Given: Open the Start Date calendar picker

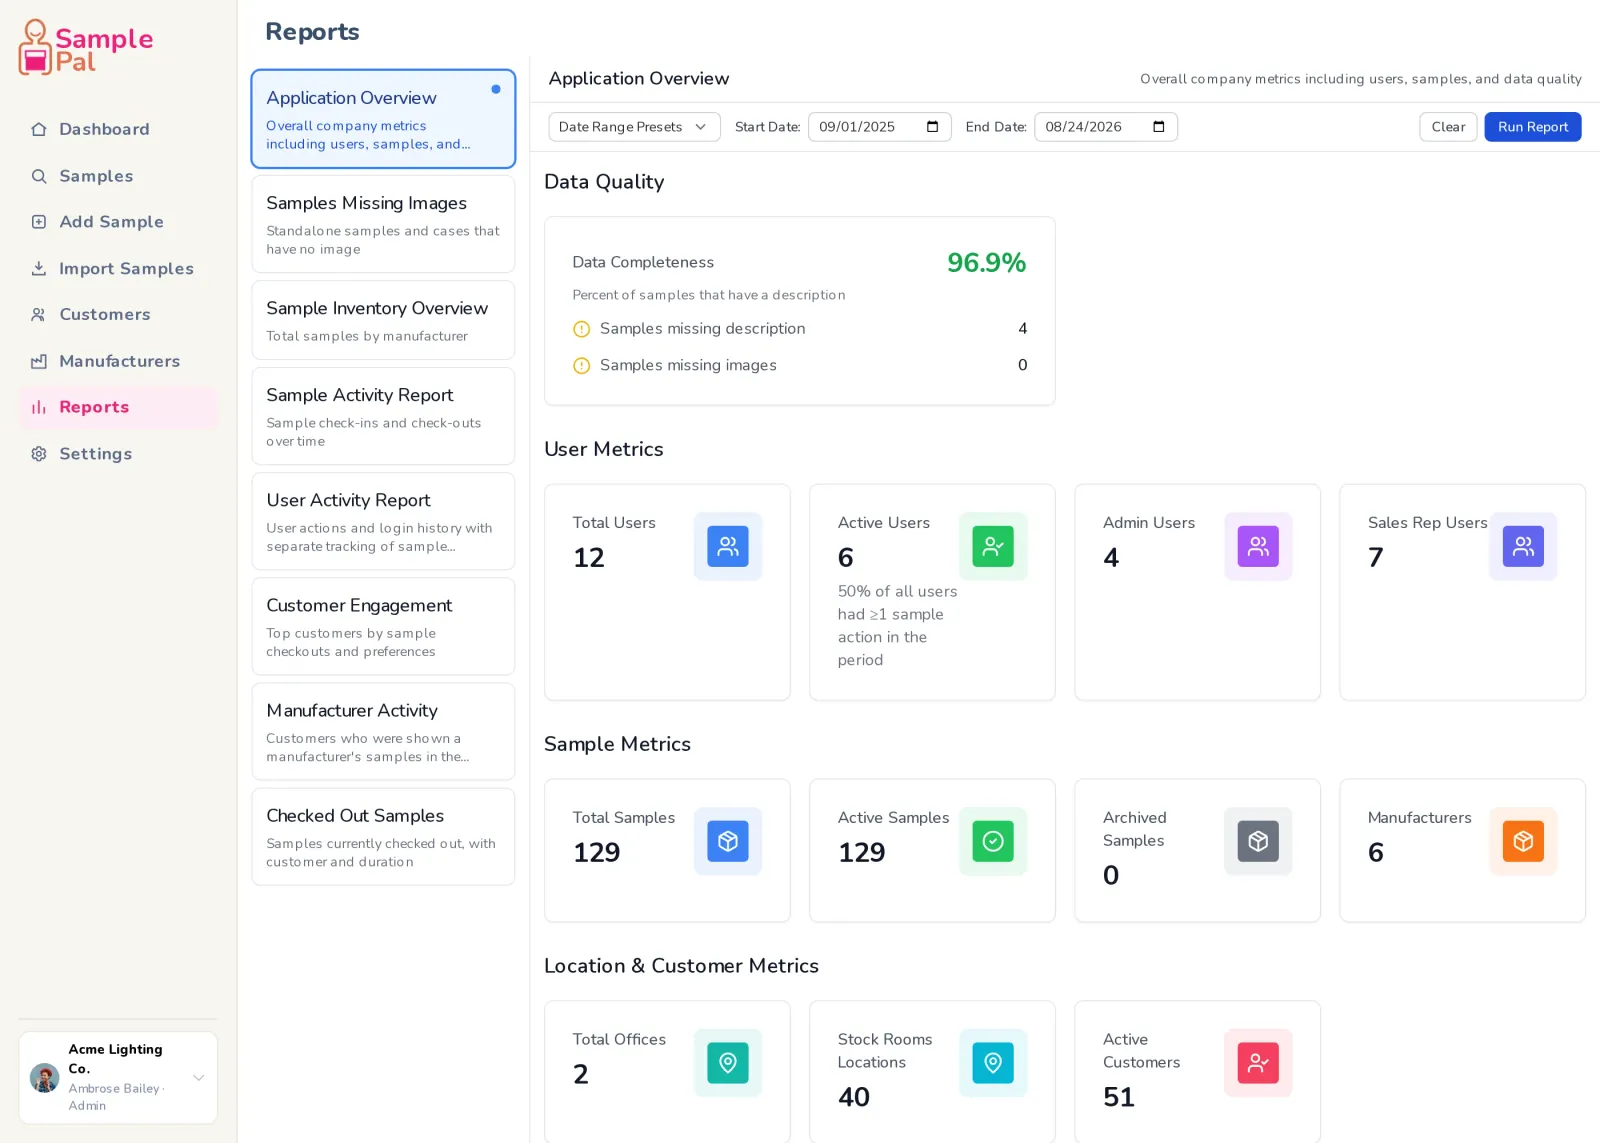Looking at the screenshot, I should click(932, 127).
